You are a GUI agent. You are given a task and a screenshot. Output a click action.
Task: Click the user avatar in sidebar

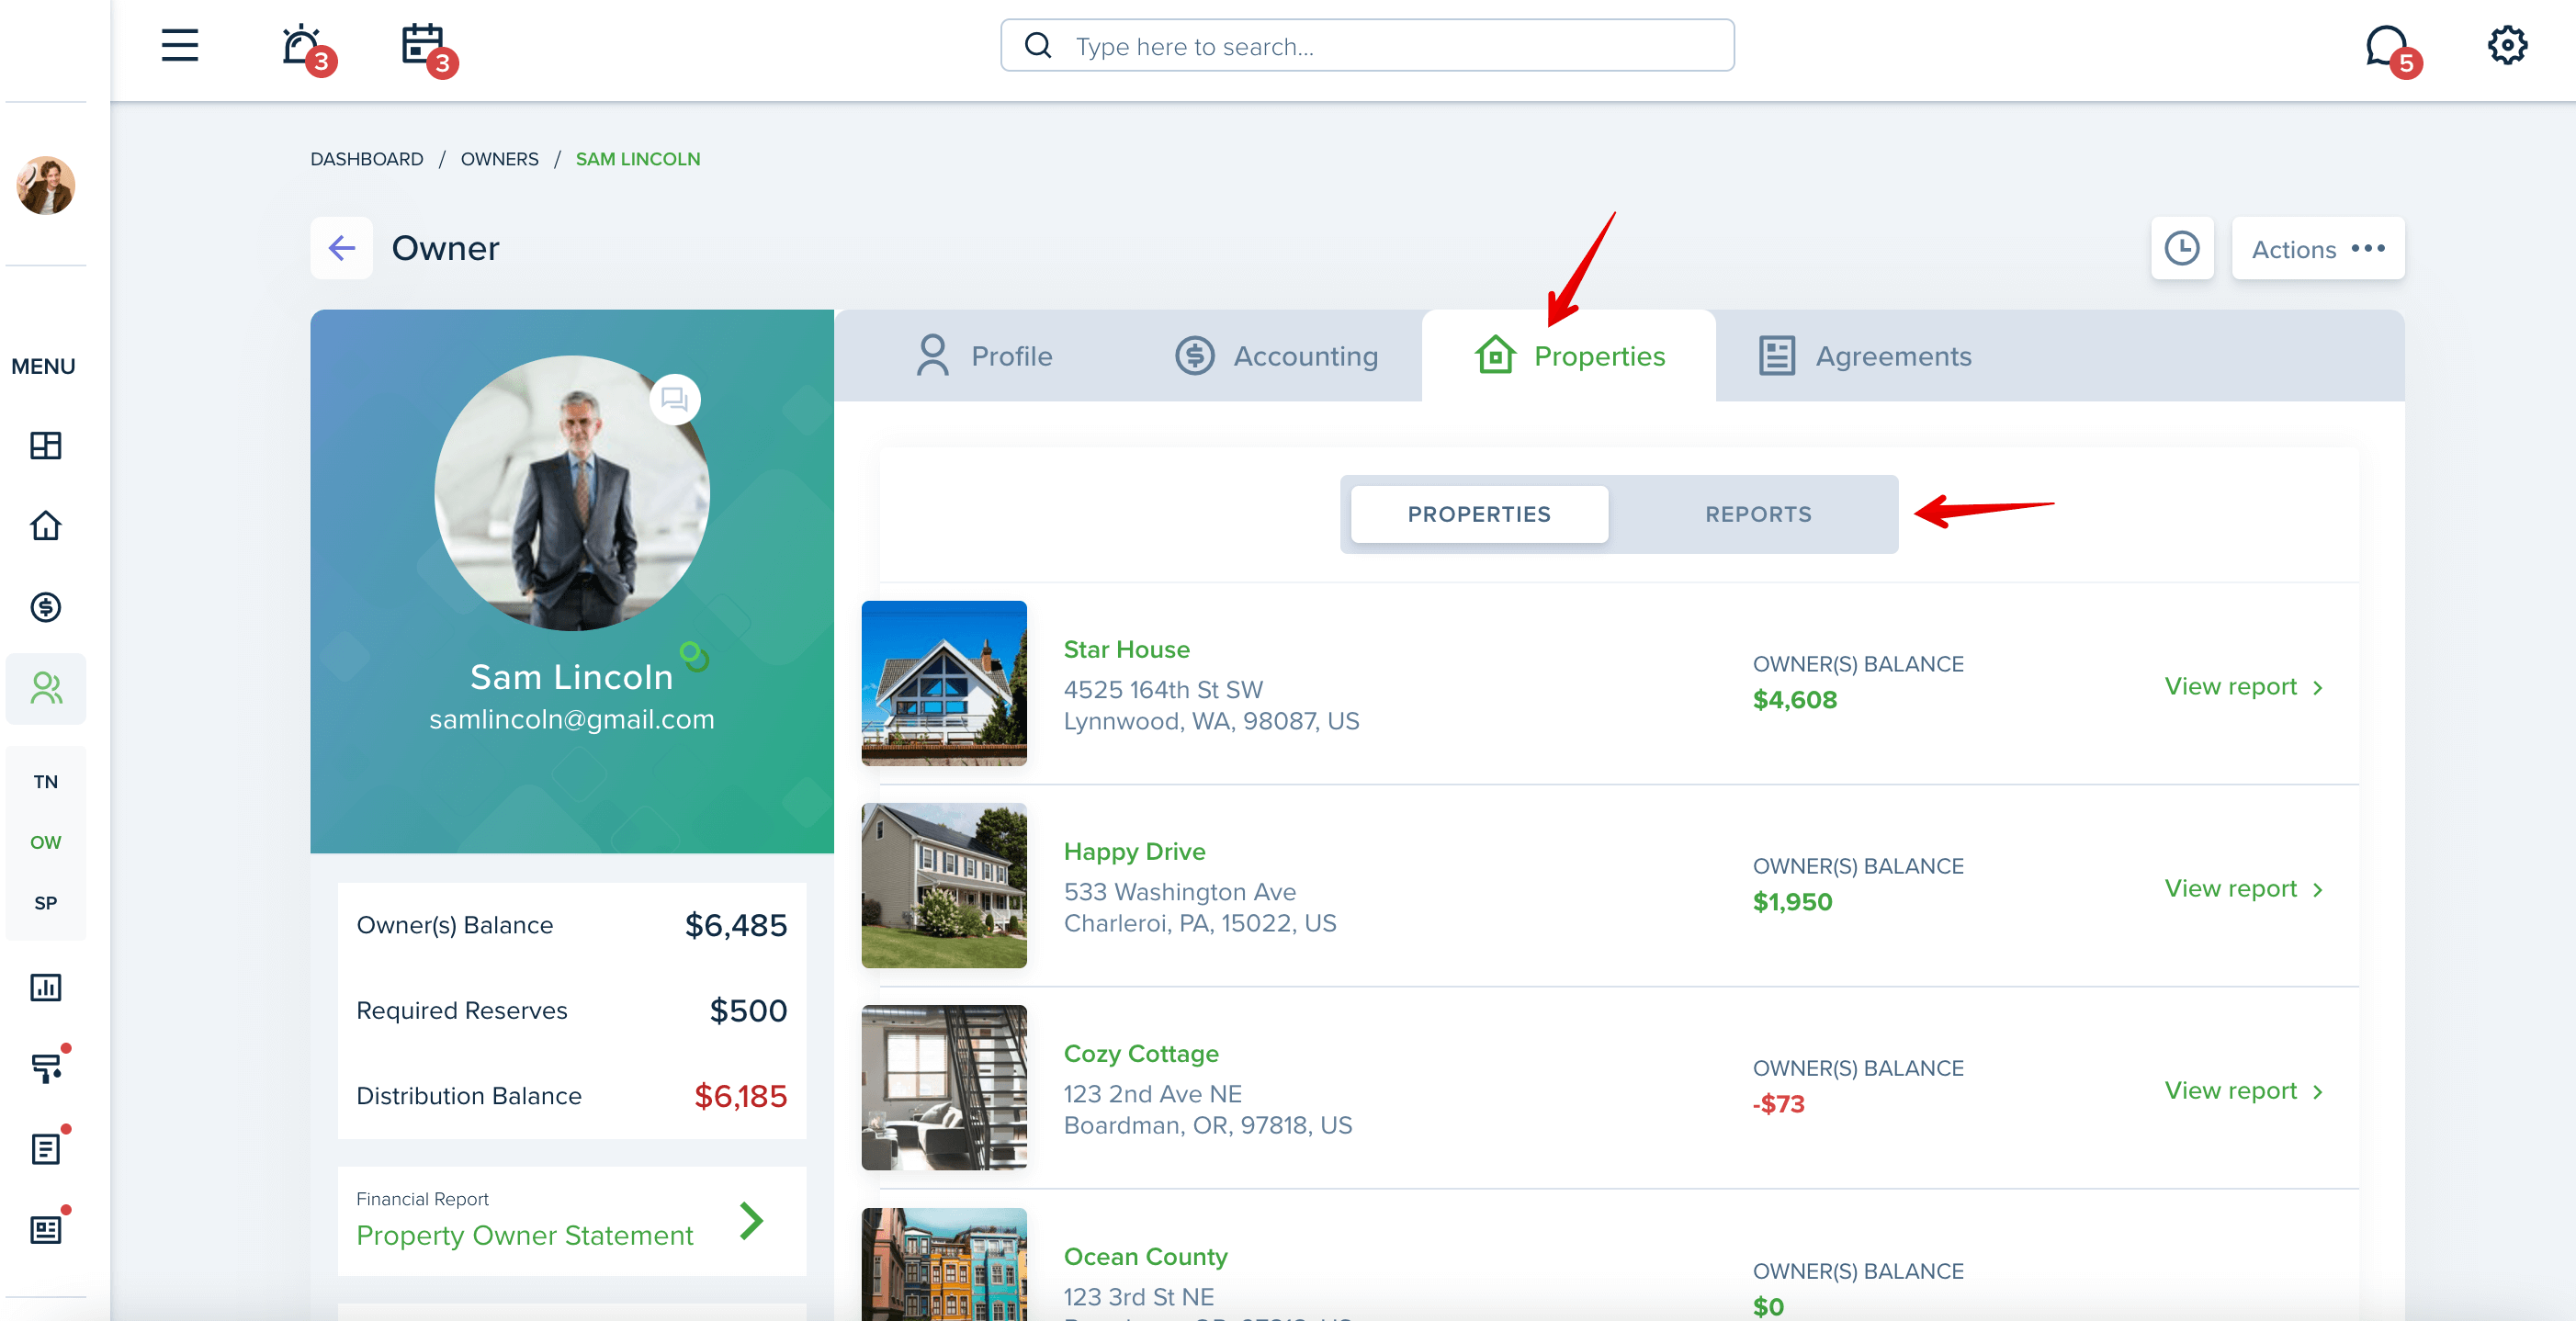(46, 185)
